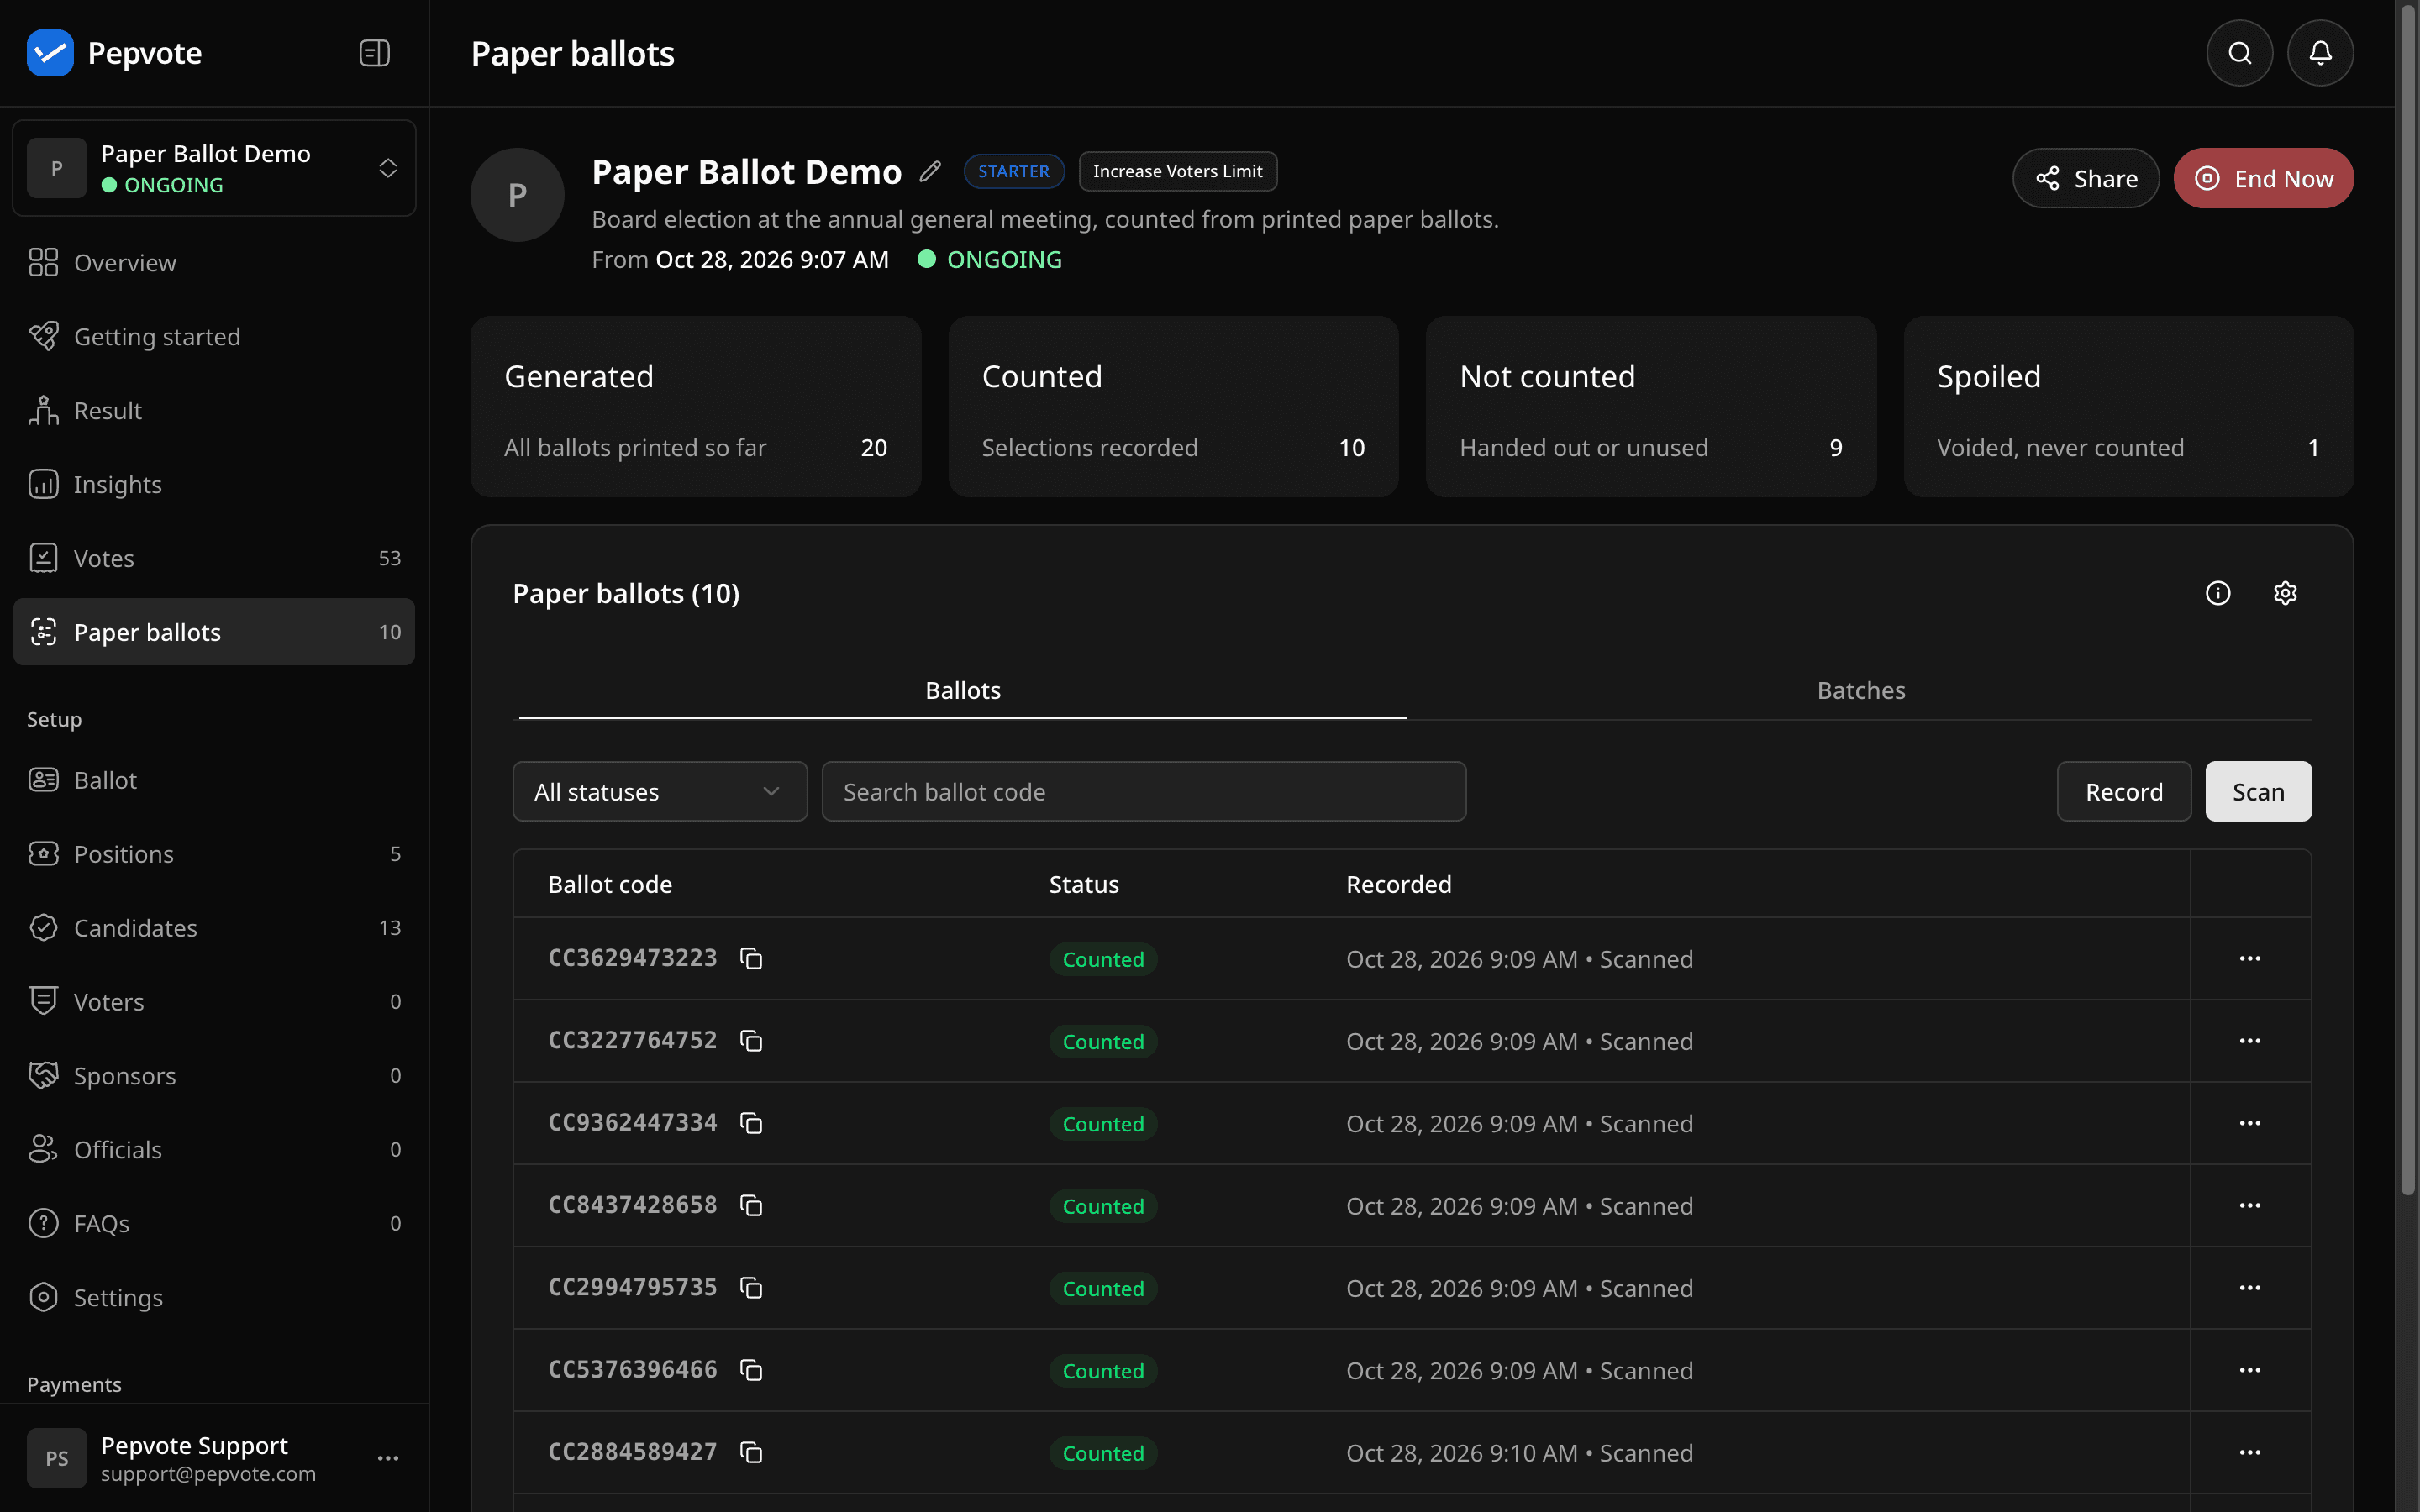Click the page vertical scrollbar
This screenshot has width=2420, height=1512.
(2407, 600)
